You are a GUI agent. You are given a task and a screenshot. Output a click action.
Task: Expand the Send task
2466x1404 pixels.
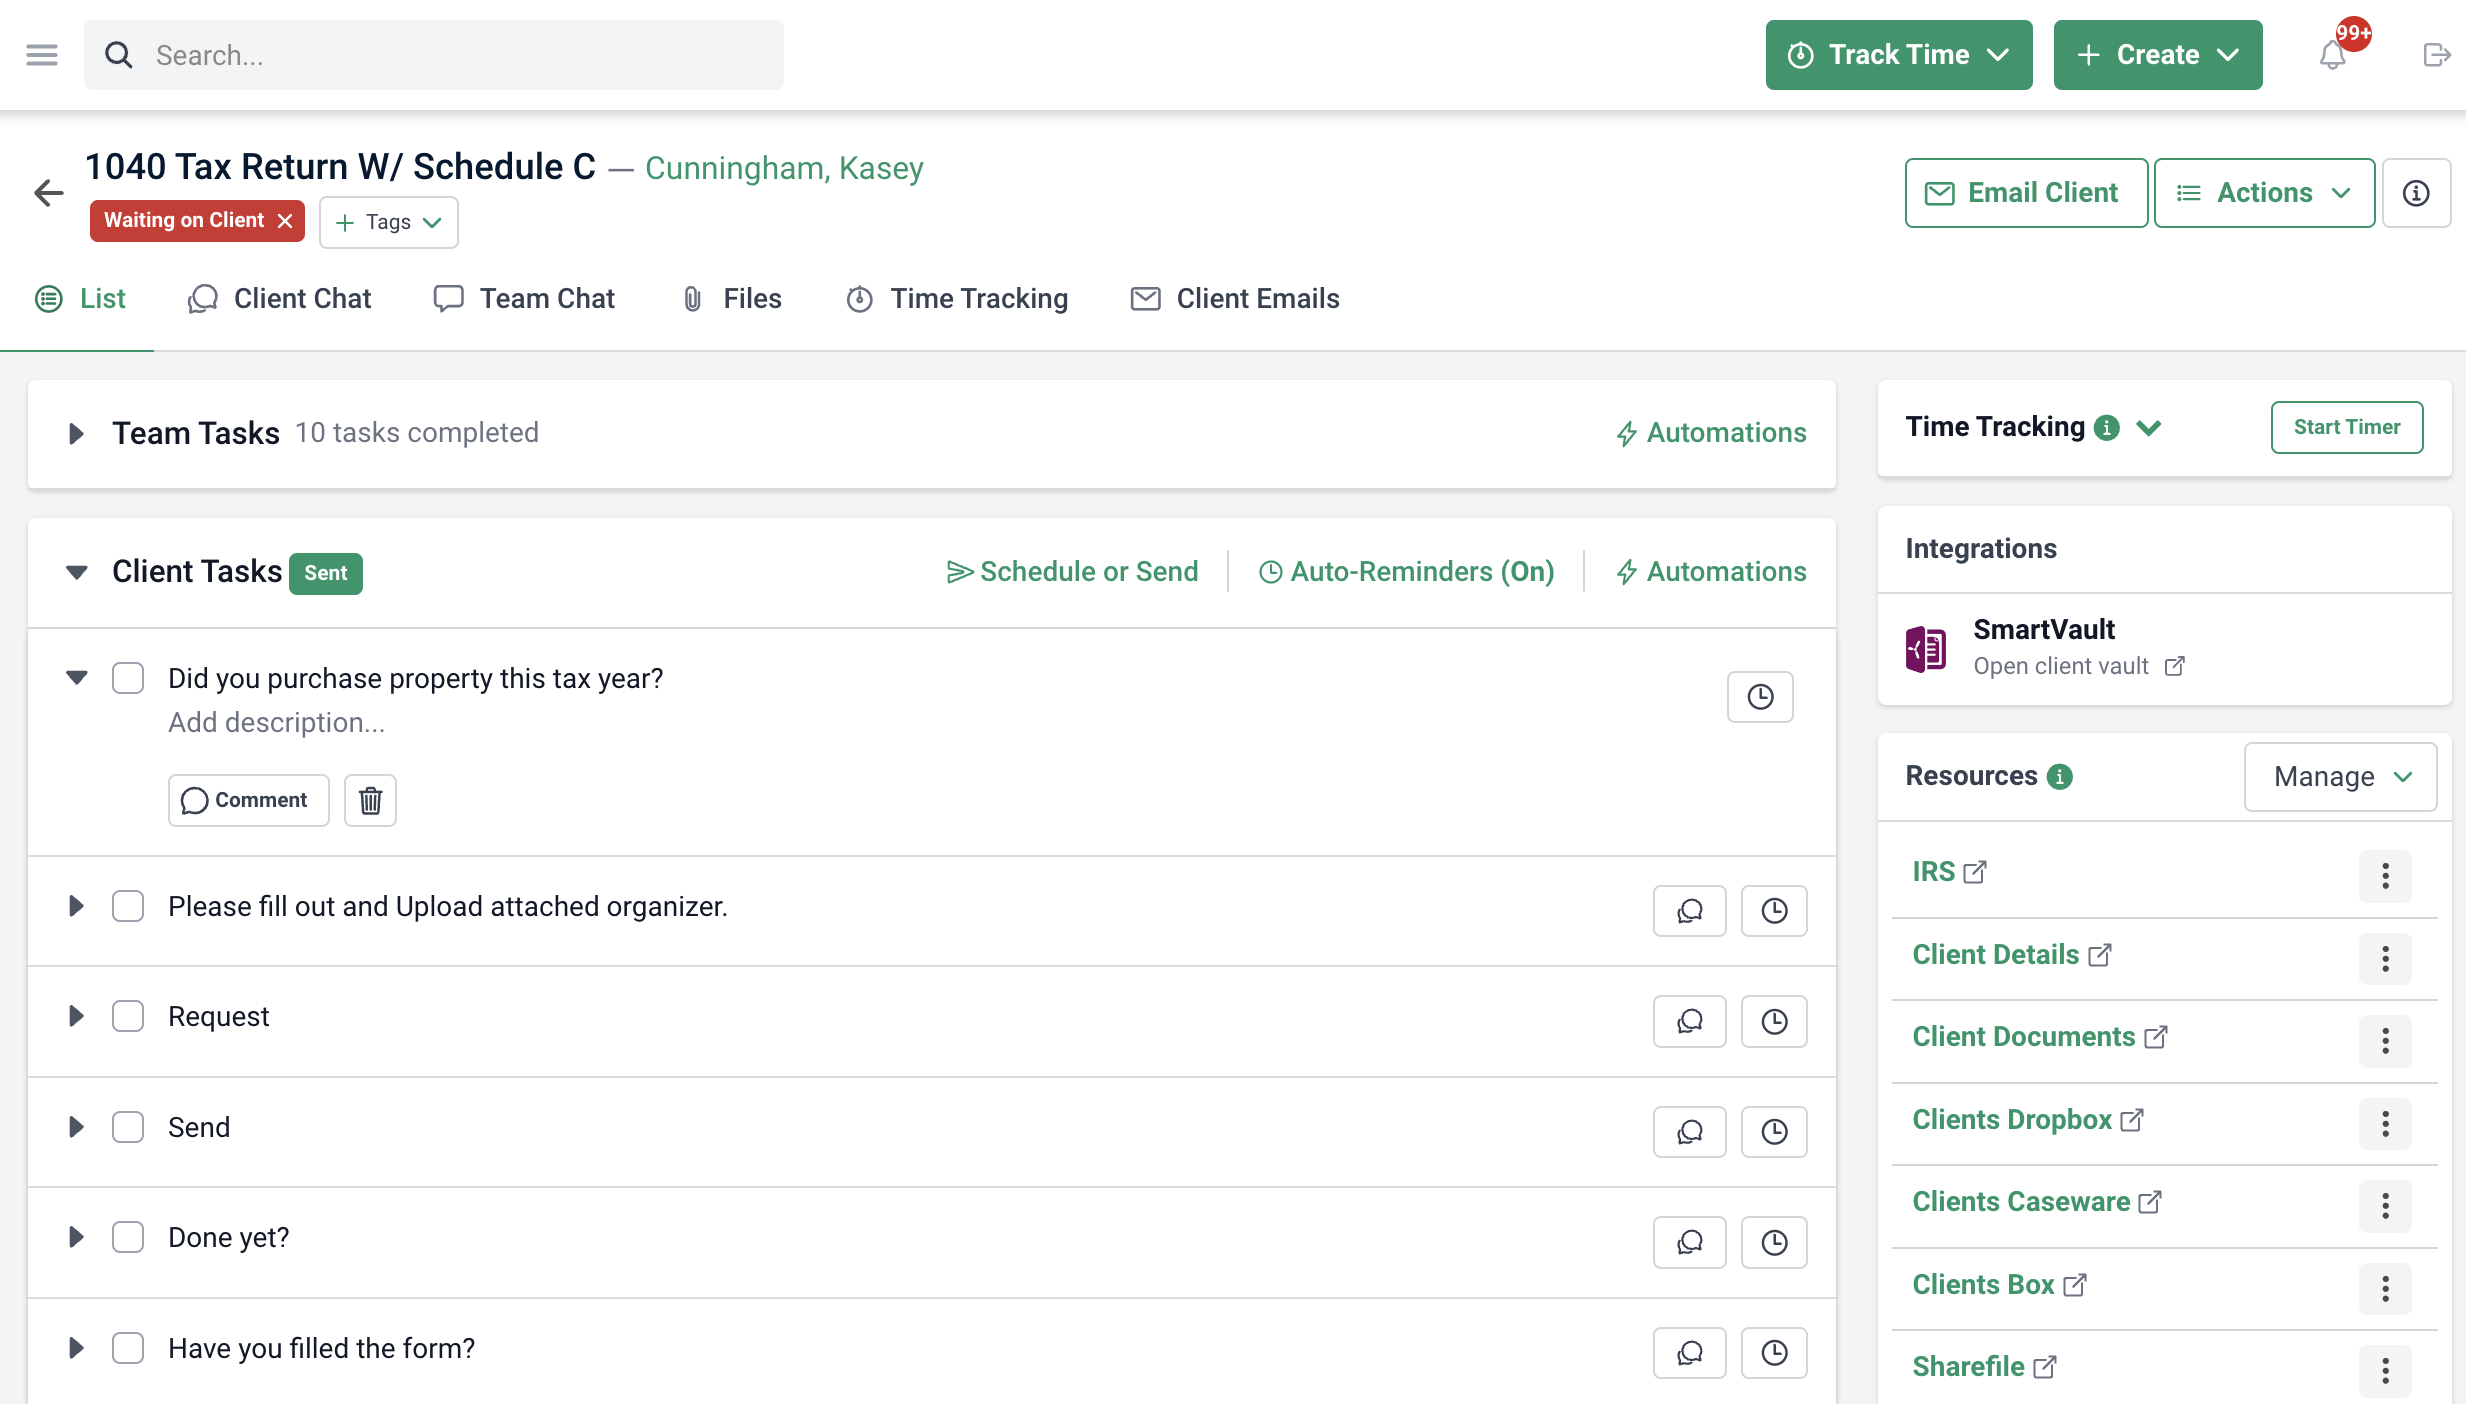(76, 1127)
